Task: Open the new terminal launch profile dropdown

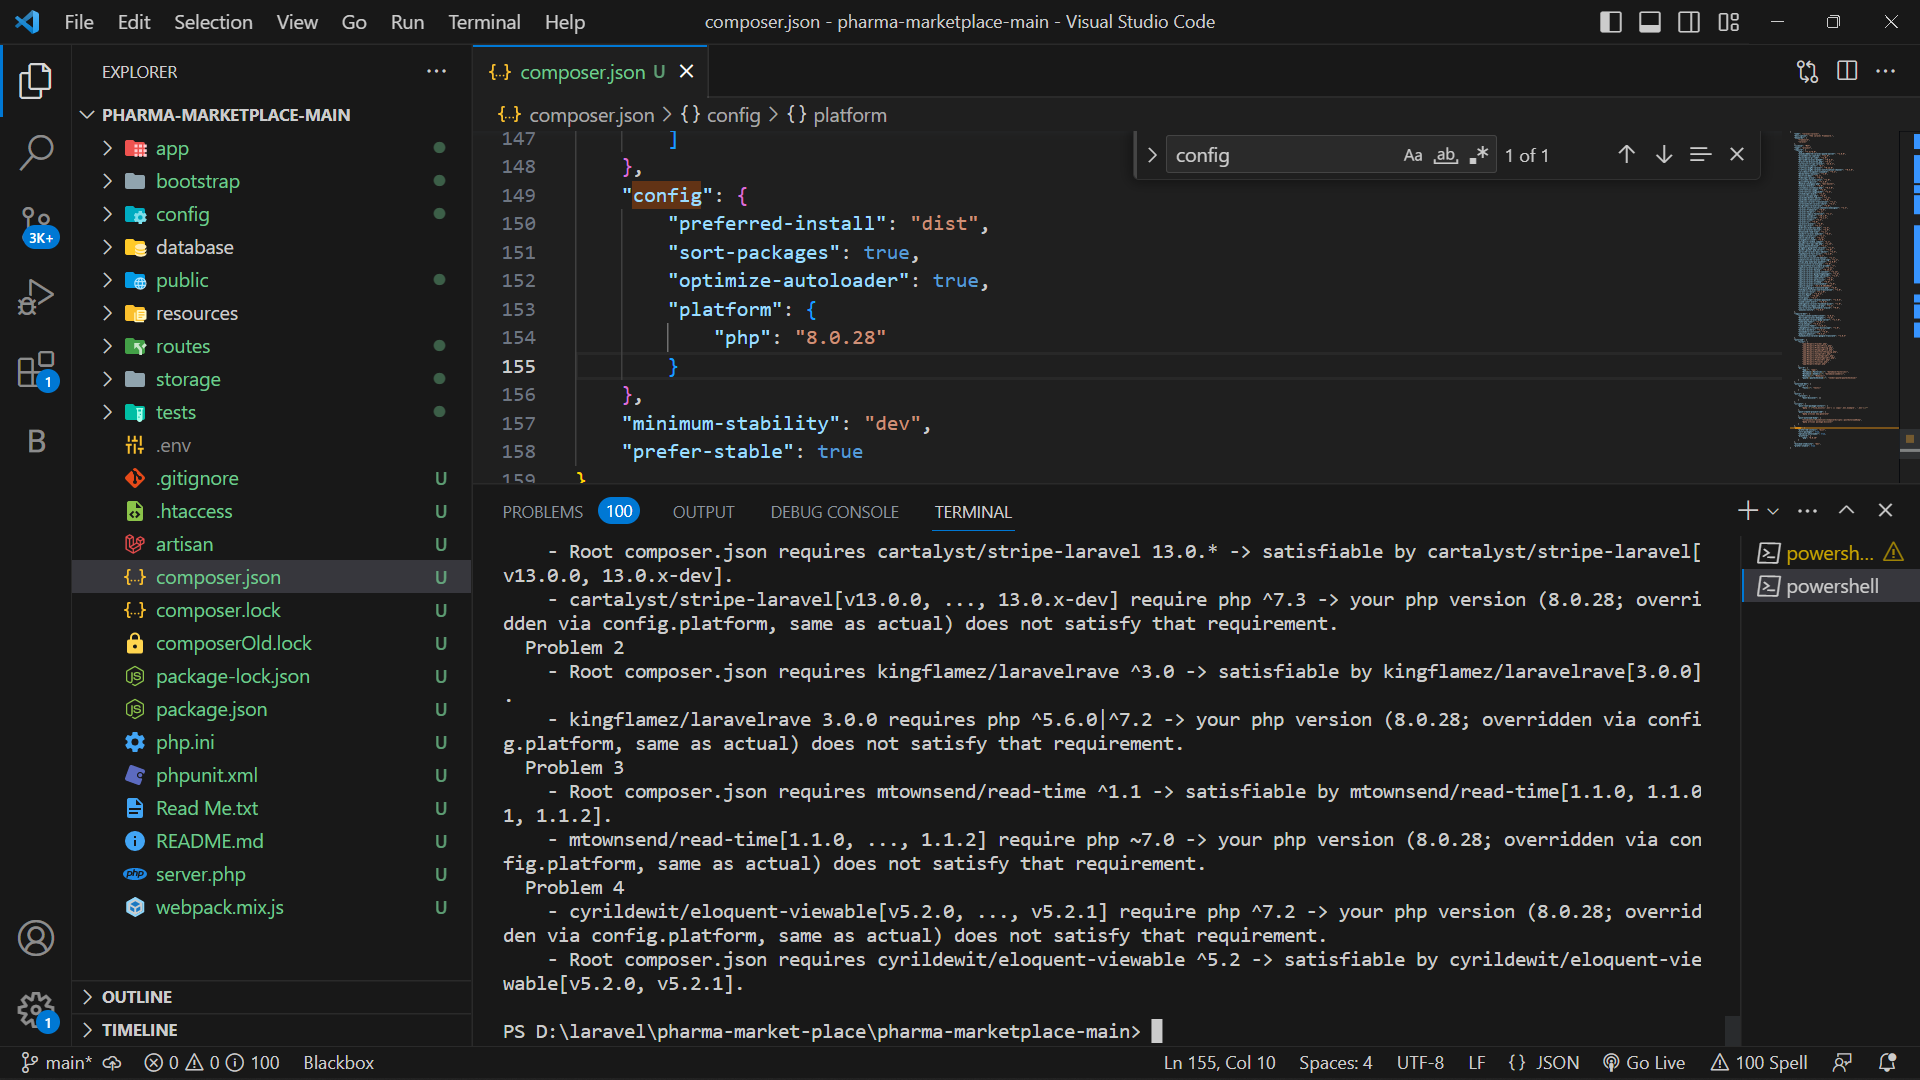Action: [1773, 511]
